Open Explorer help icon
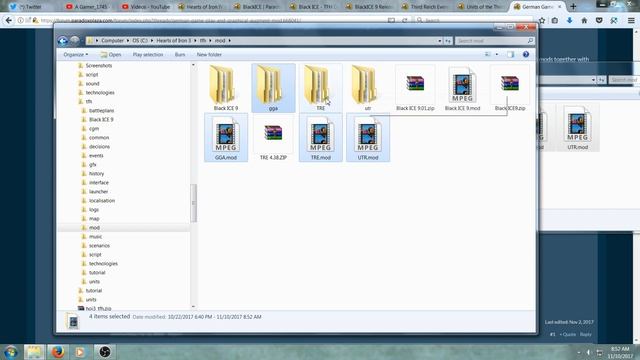This screenshot has height=360, width=640. (526, 54)
